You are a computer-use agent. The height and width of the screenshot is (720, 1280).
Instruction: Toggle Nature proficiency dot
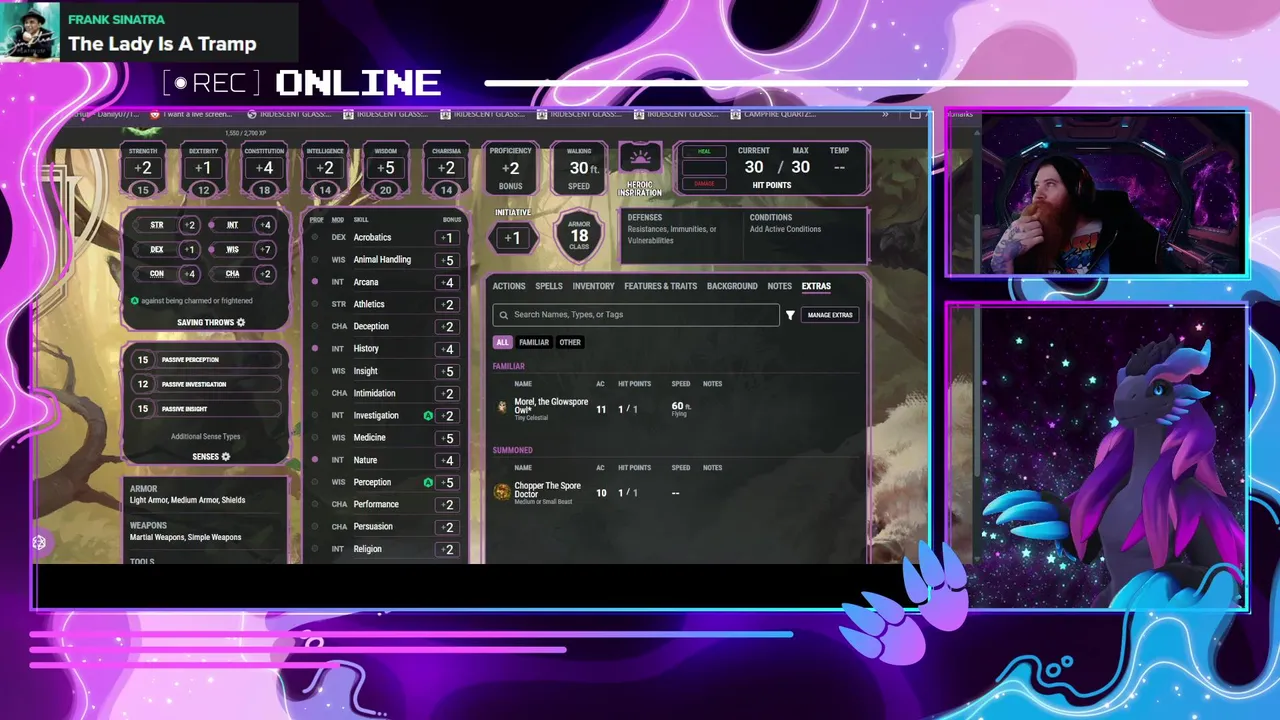[315, 460]
